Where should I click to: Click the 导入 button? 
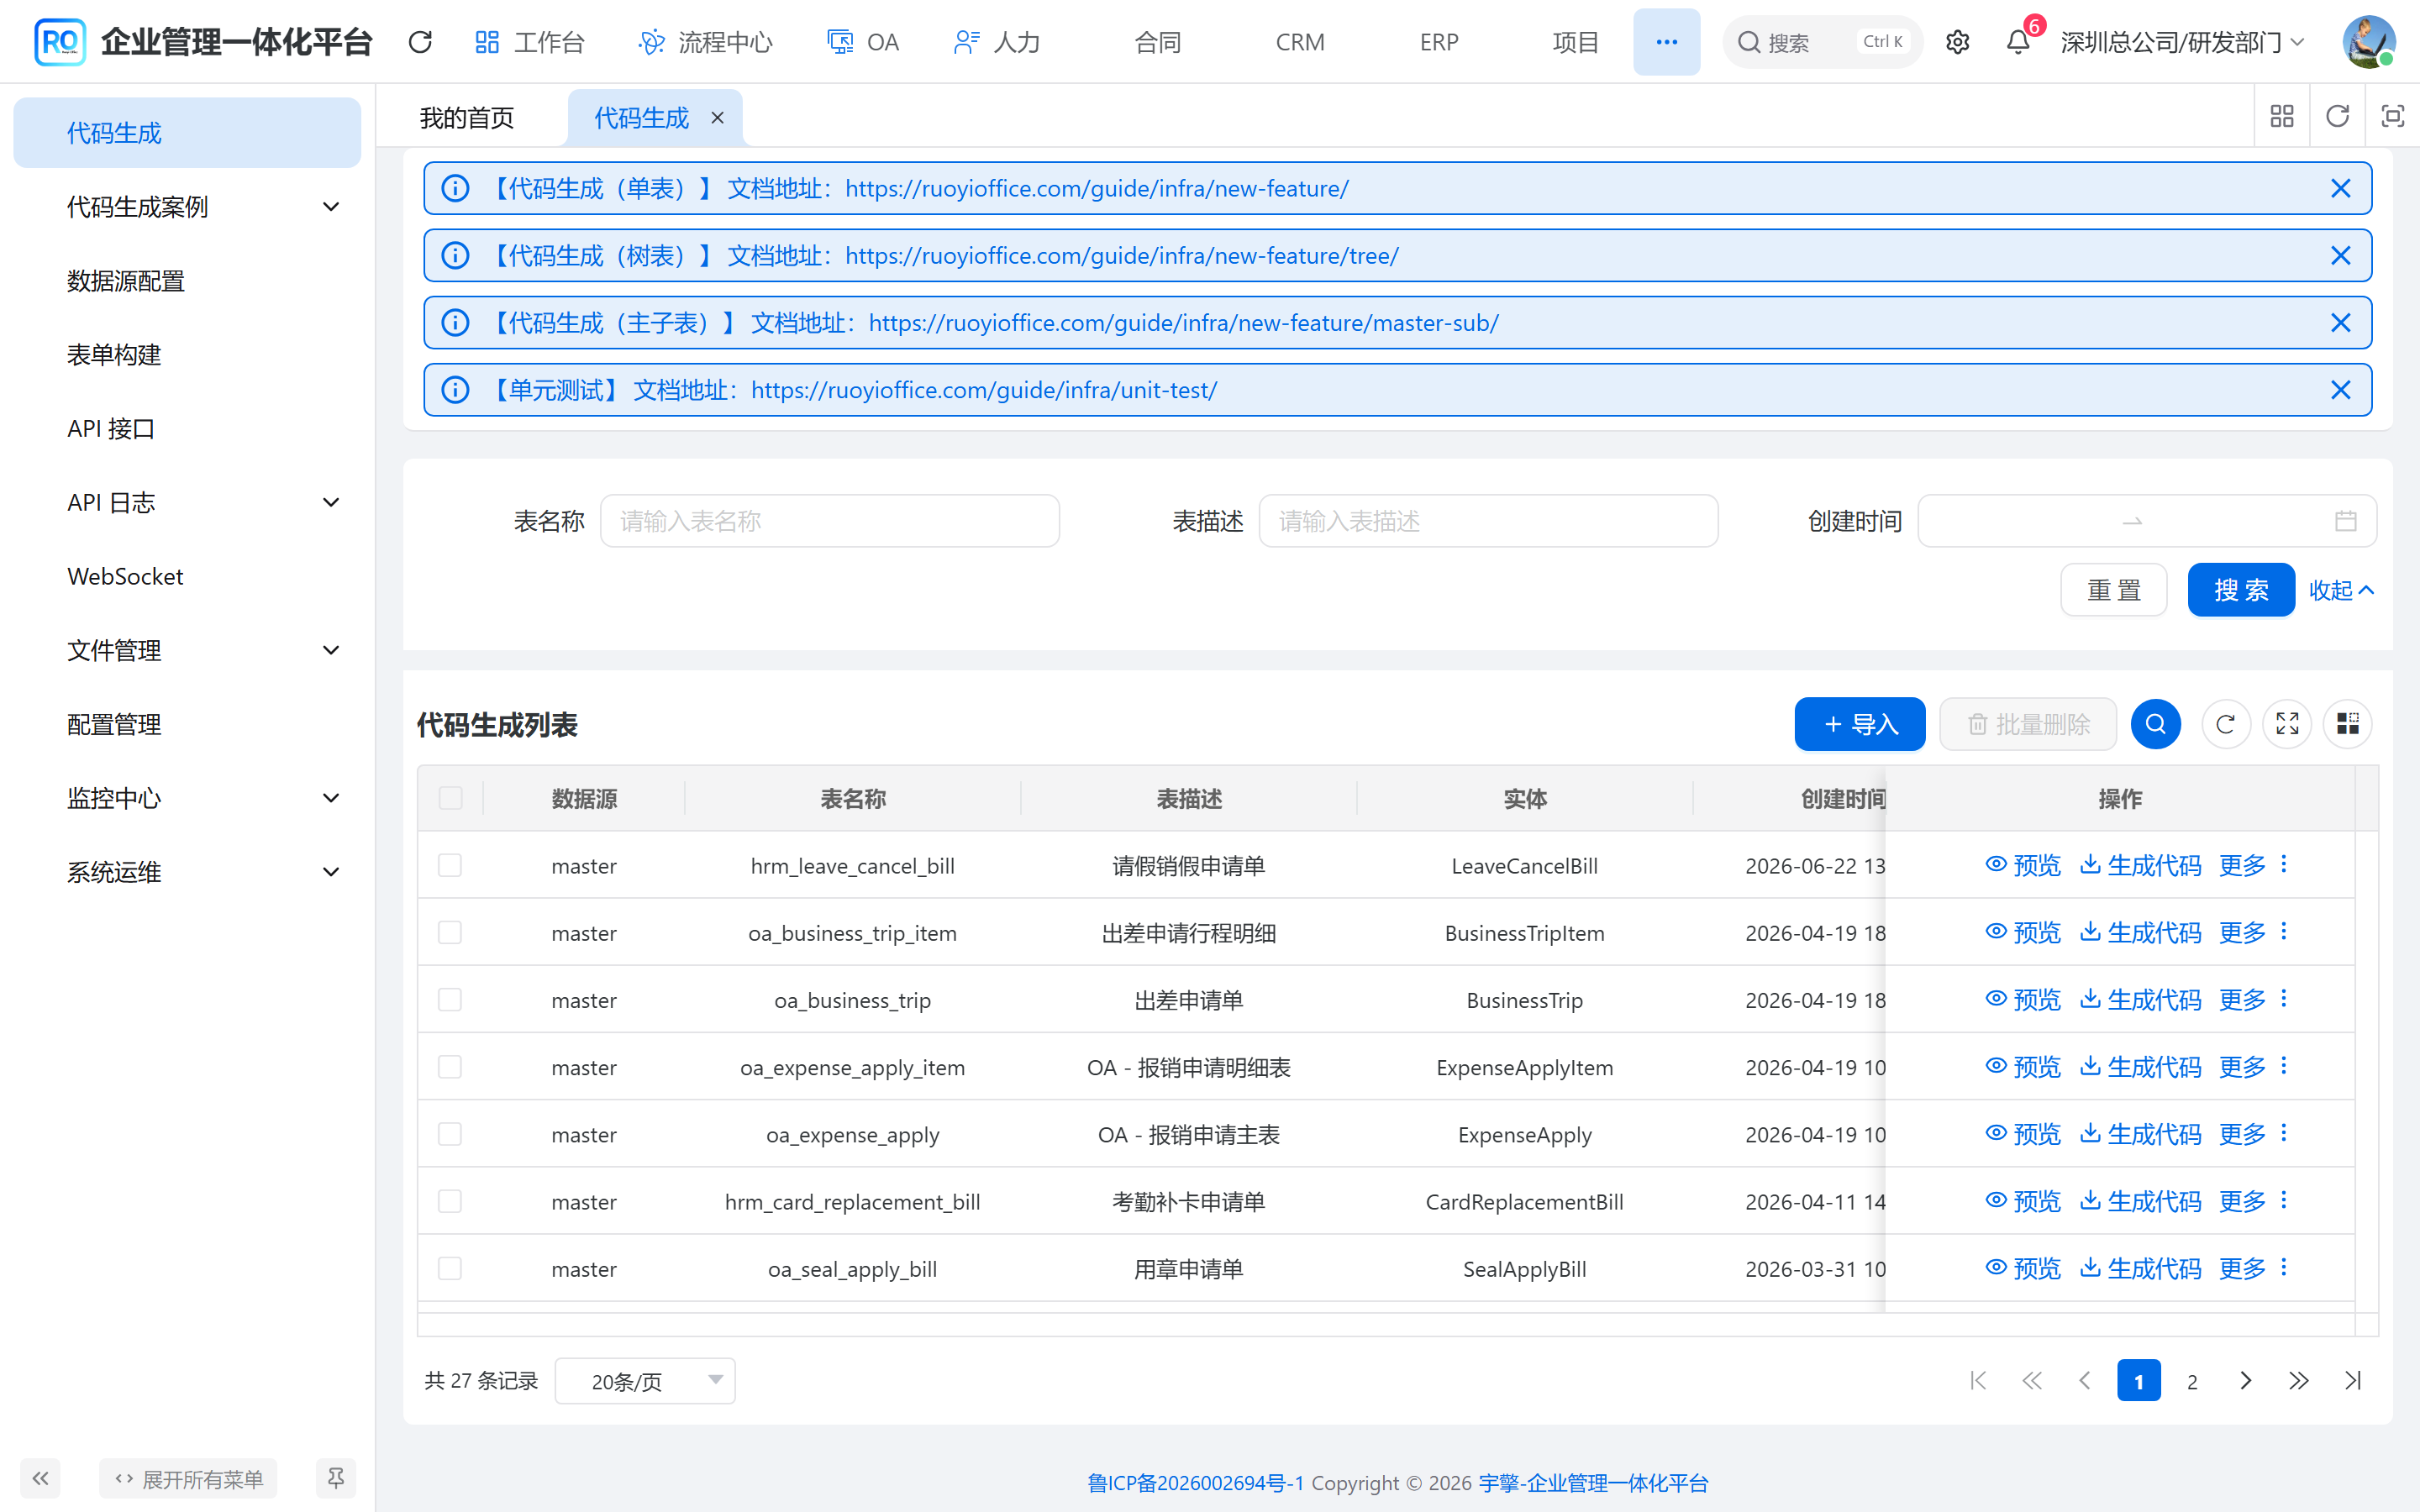(x=1860, y=723)
